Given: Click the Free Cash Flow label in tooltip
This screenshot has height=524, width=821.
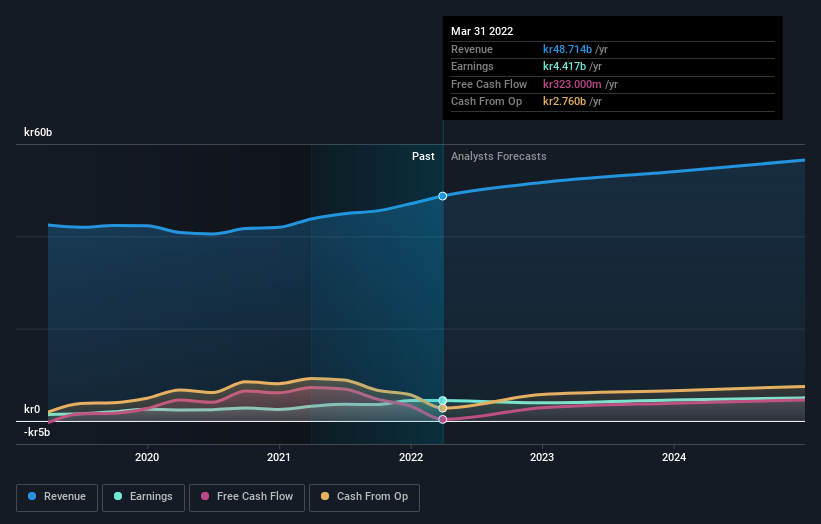Looking at the screenshot, I should 489,84.
